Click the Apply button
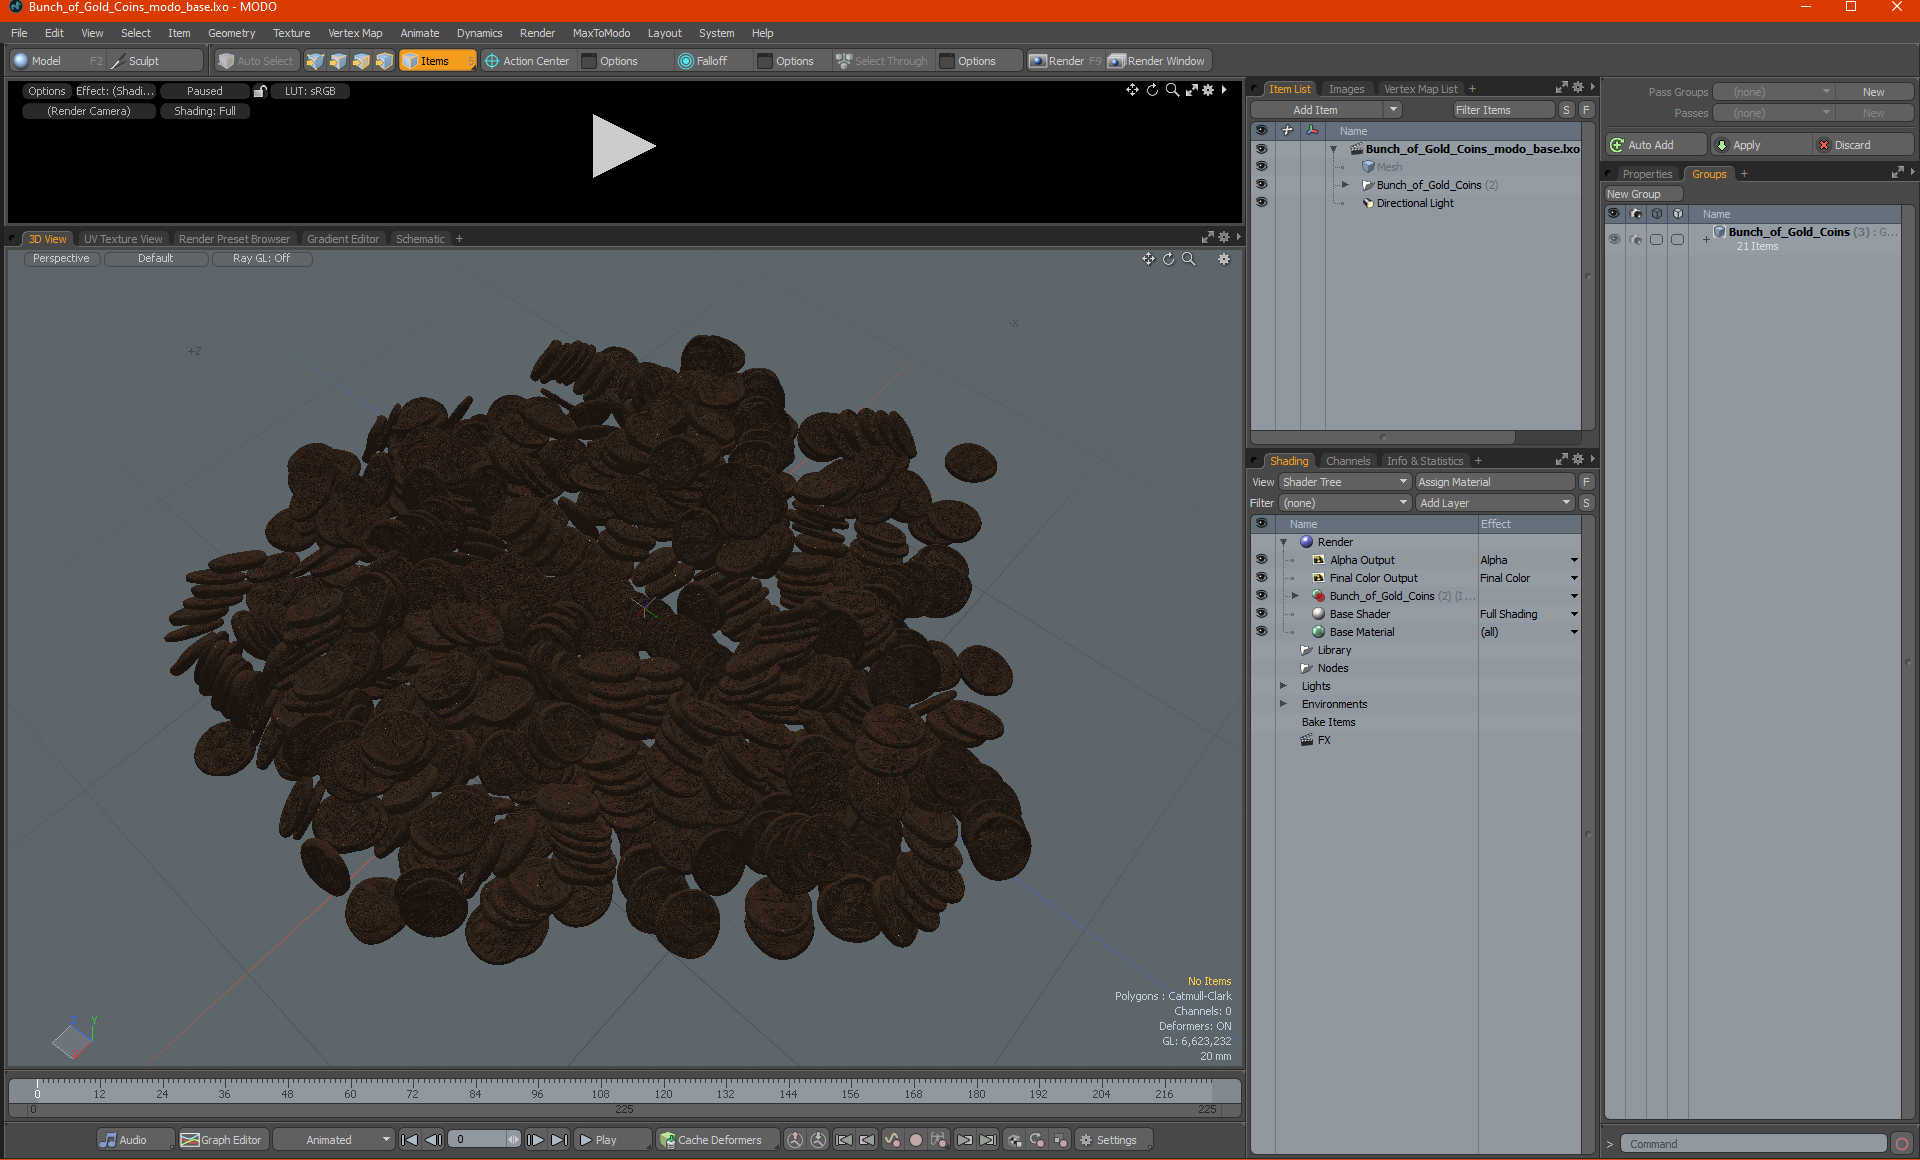The image size is (1920, 1160). [x=1760, y=145]
